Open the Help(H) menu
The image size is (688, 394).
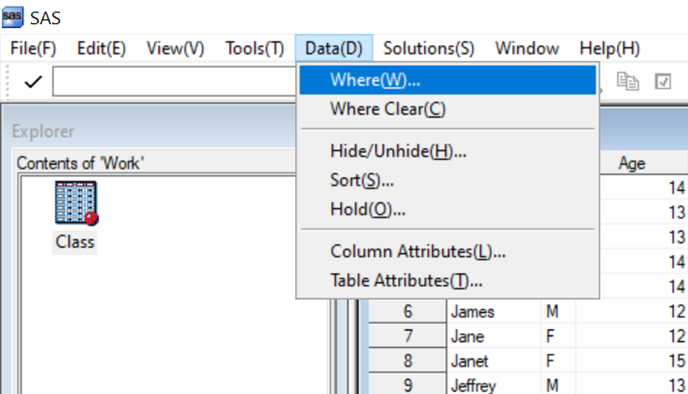609,48
